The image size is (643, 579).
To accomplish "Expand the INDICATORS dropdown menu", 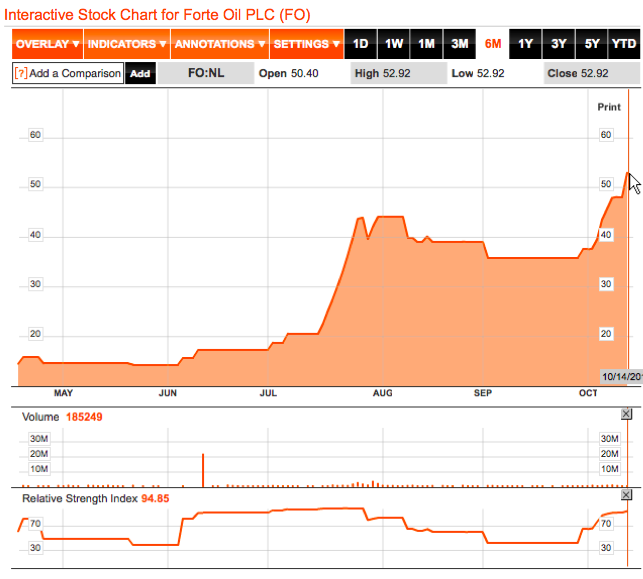I will click(127, 44).
